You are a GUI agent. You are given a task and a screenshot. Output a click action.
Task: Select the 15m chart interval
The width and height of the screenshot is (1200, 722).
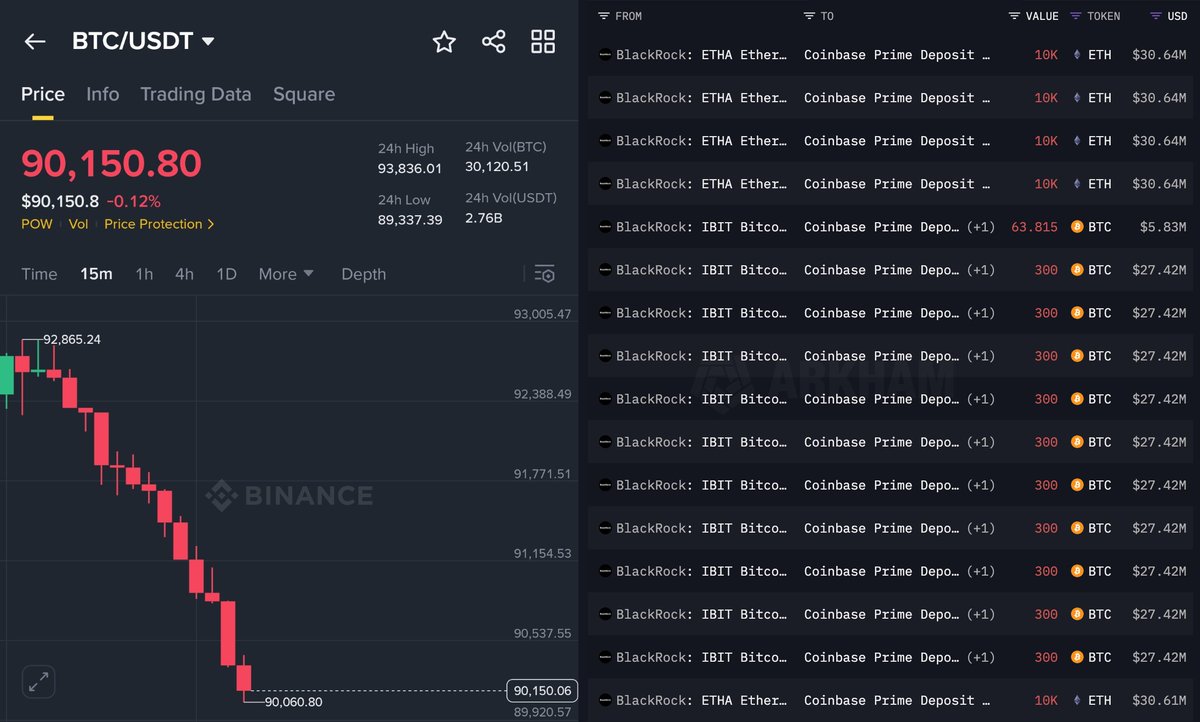click(96, 274)
